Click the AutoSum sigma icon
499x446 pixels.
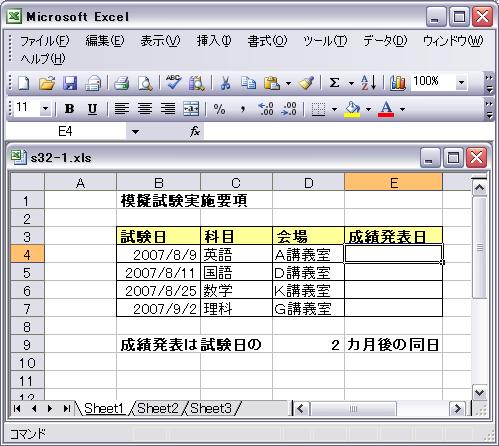coord(334,83)
